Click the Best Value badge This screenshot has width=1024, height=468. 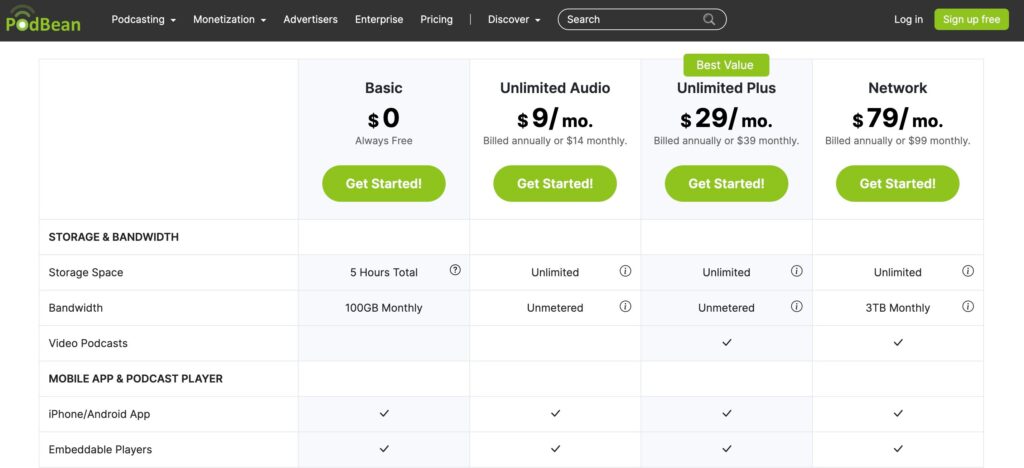pos(726,65)
